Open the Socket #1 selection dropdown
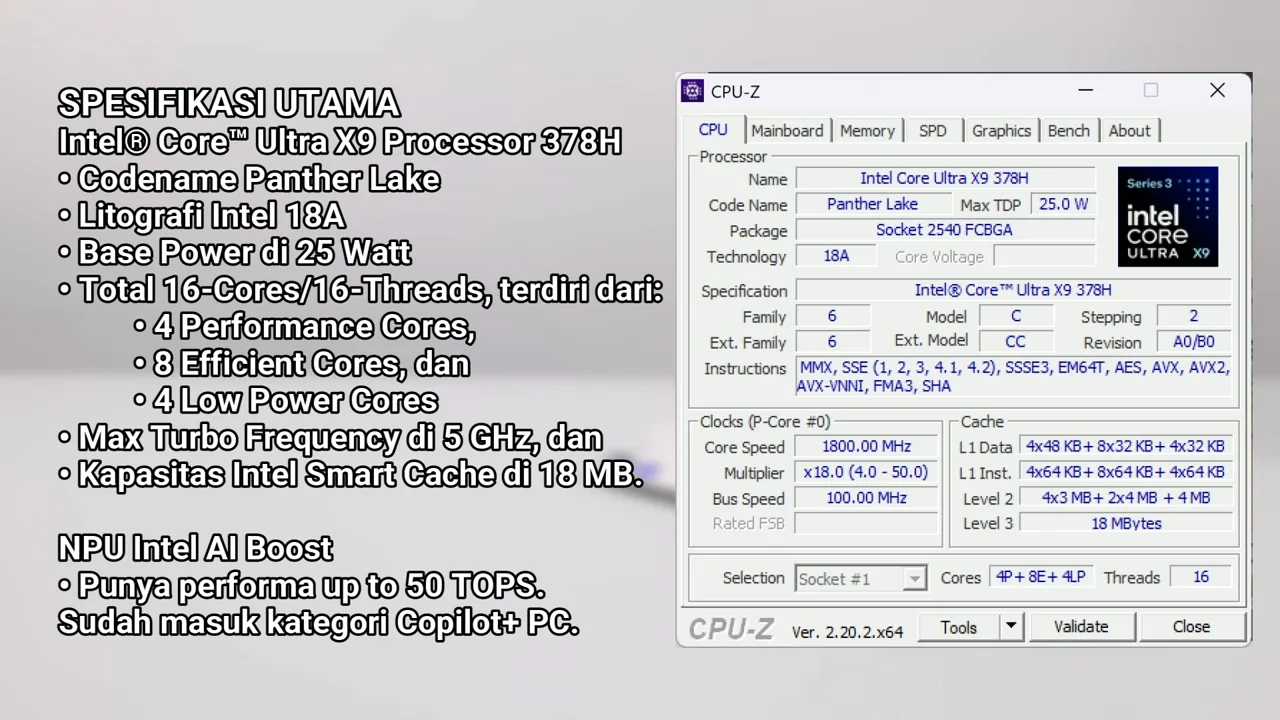 [x=861, y=578]
